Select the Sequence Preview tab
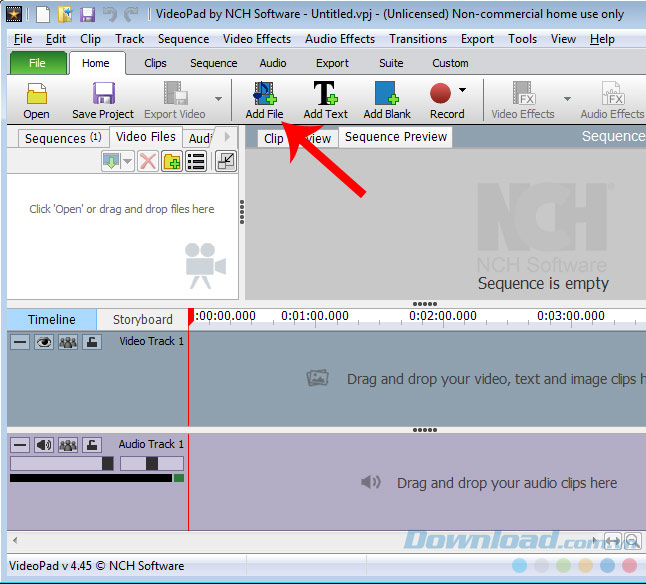This screenshot has width=646, height=584. [396, 137]
